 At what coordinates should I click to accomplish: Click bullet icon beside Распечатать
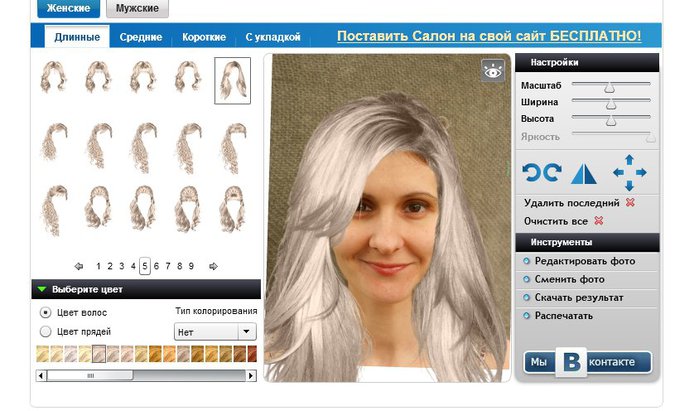coord(526,316)
